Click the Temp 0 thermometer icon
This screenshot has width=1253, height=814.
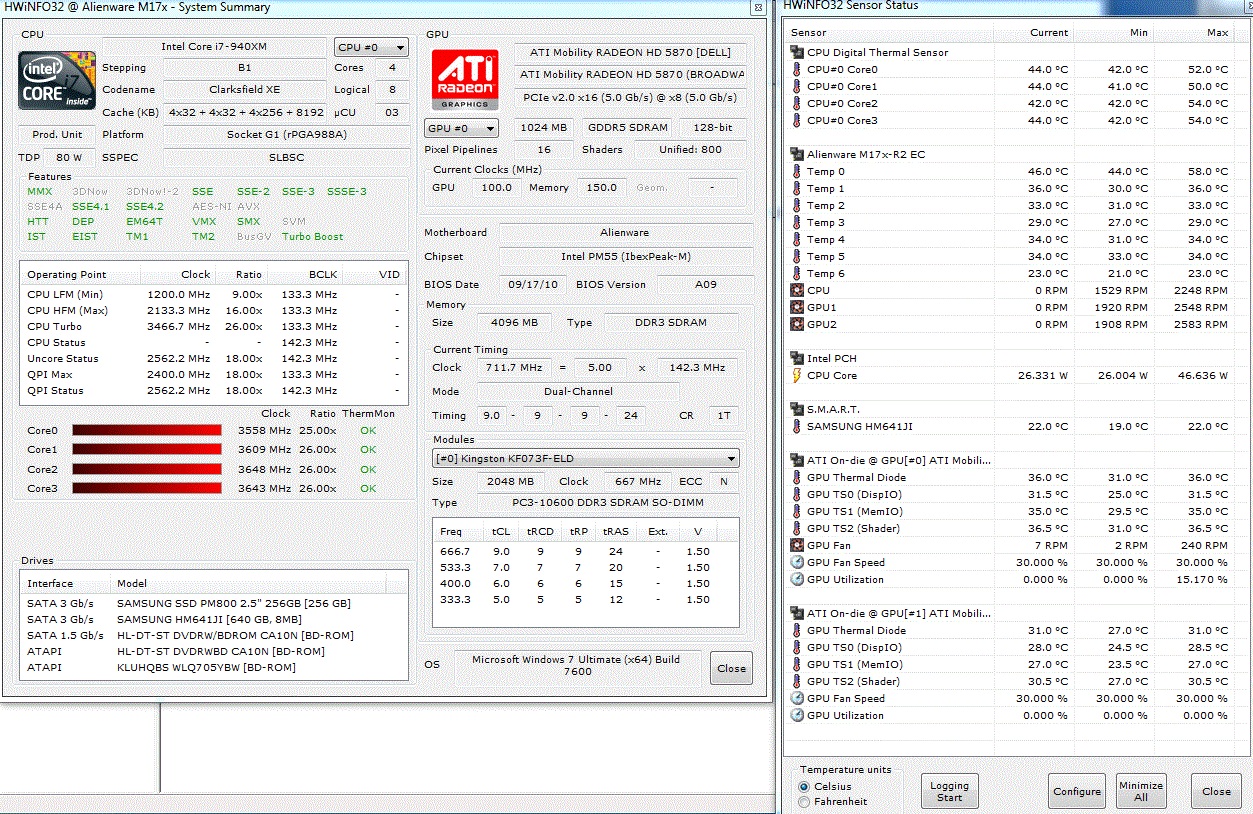tap(796, 171)
